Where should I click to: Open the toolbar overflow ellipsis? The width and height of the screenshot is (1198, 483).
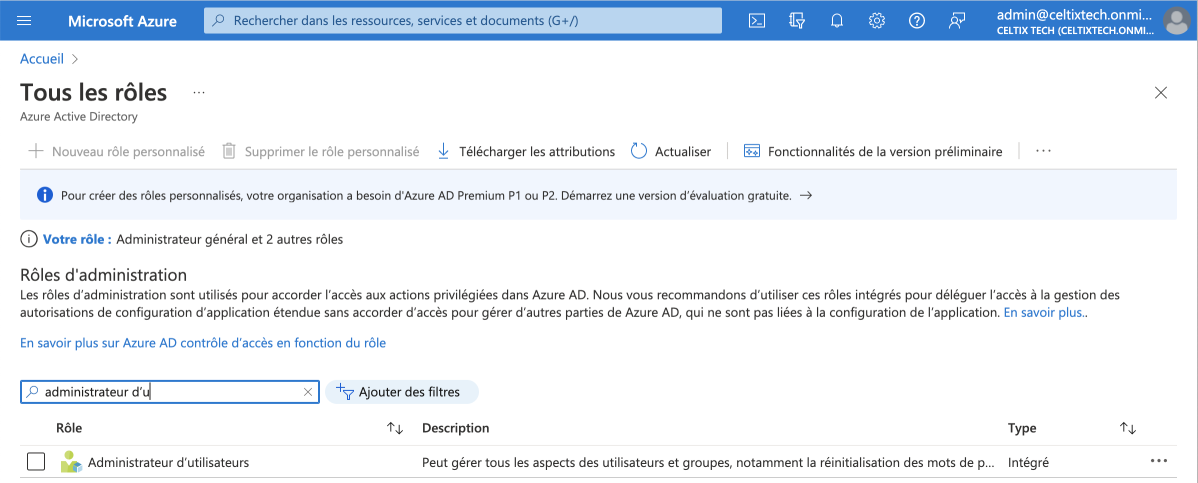1043,151
